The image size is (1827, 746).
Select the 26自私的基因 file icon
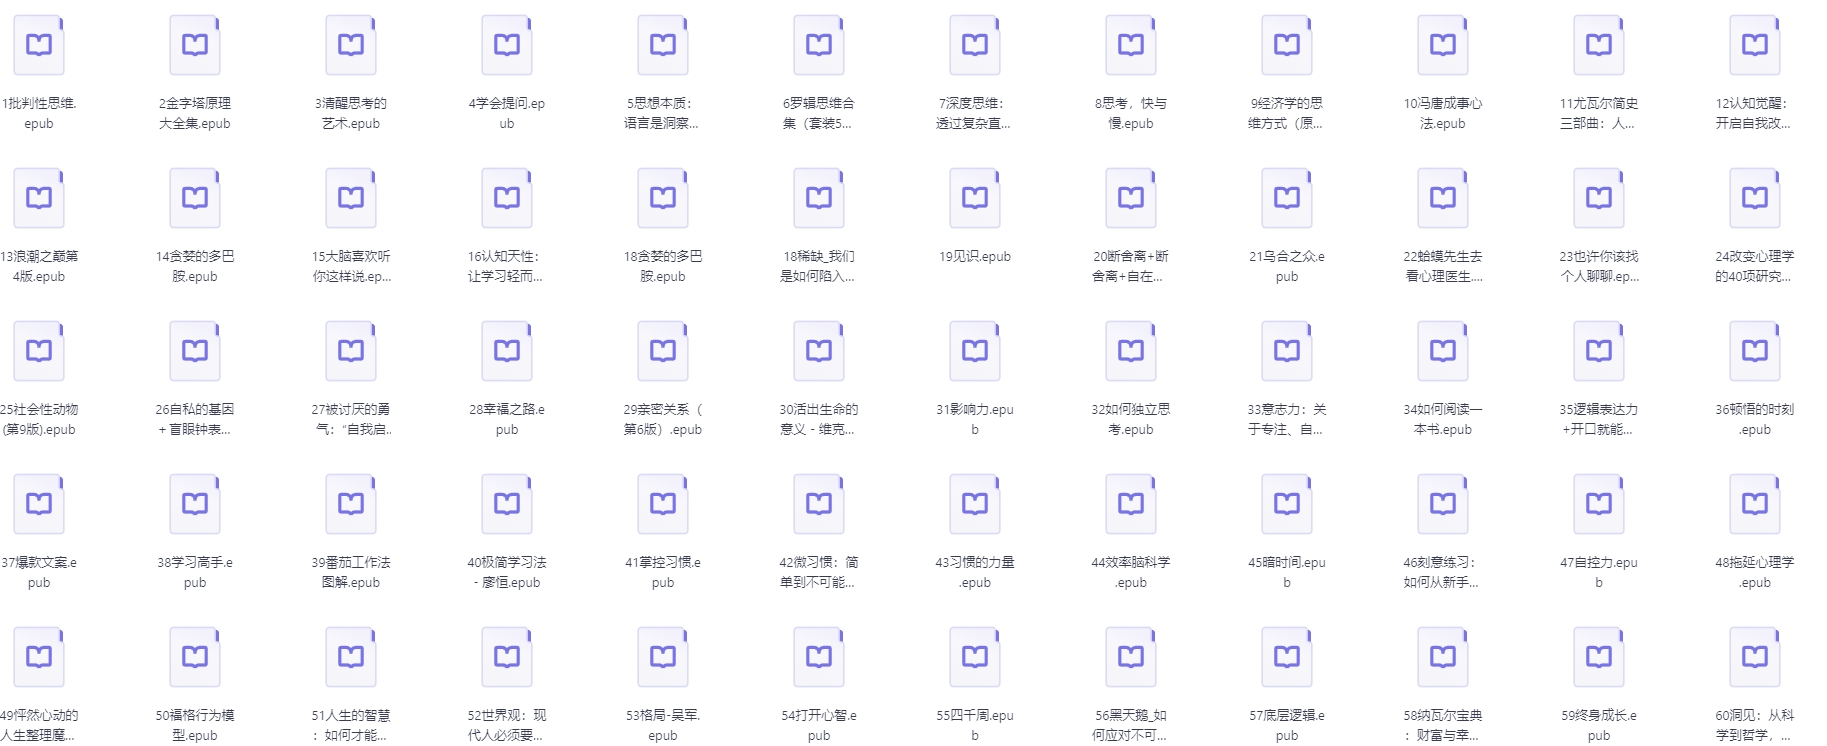coord(195,351)
